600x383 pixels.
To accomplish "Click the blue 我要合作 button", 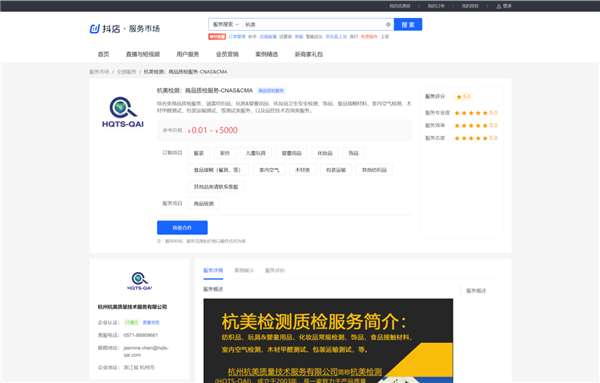I will click(x=182, y=228).
